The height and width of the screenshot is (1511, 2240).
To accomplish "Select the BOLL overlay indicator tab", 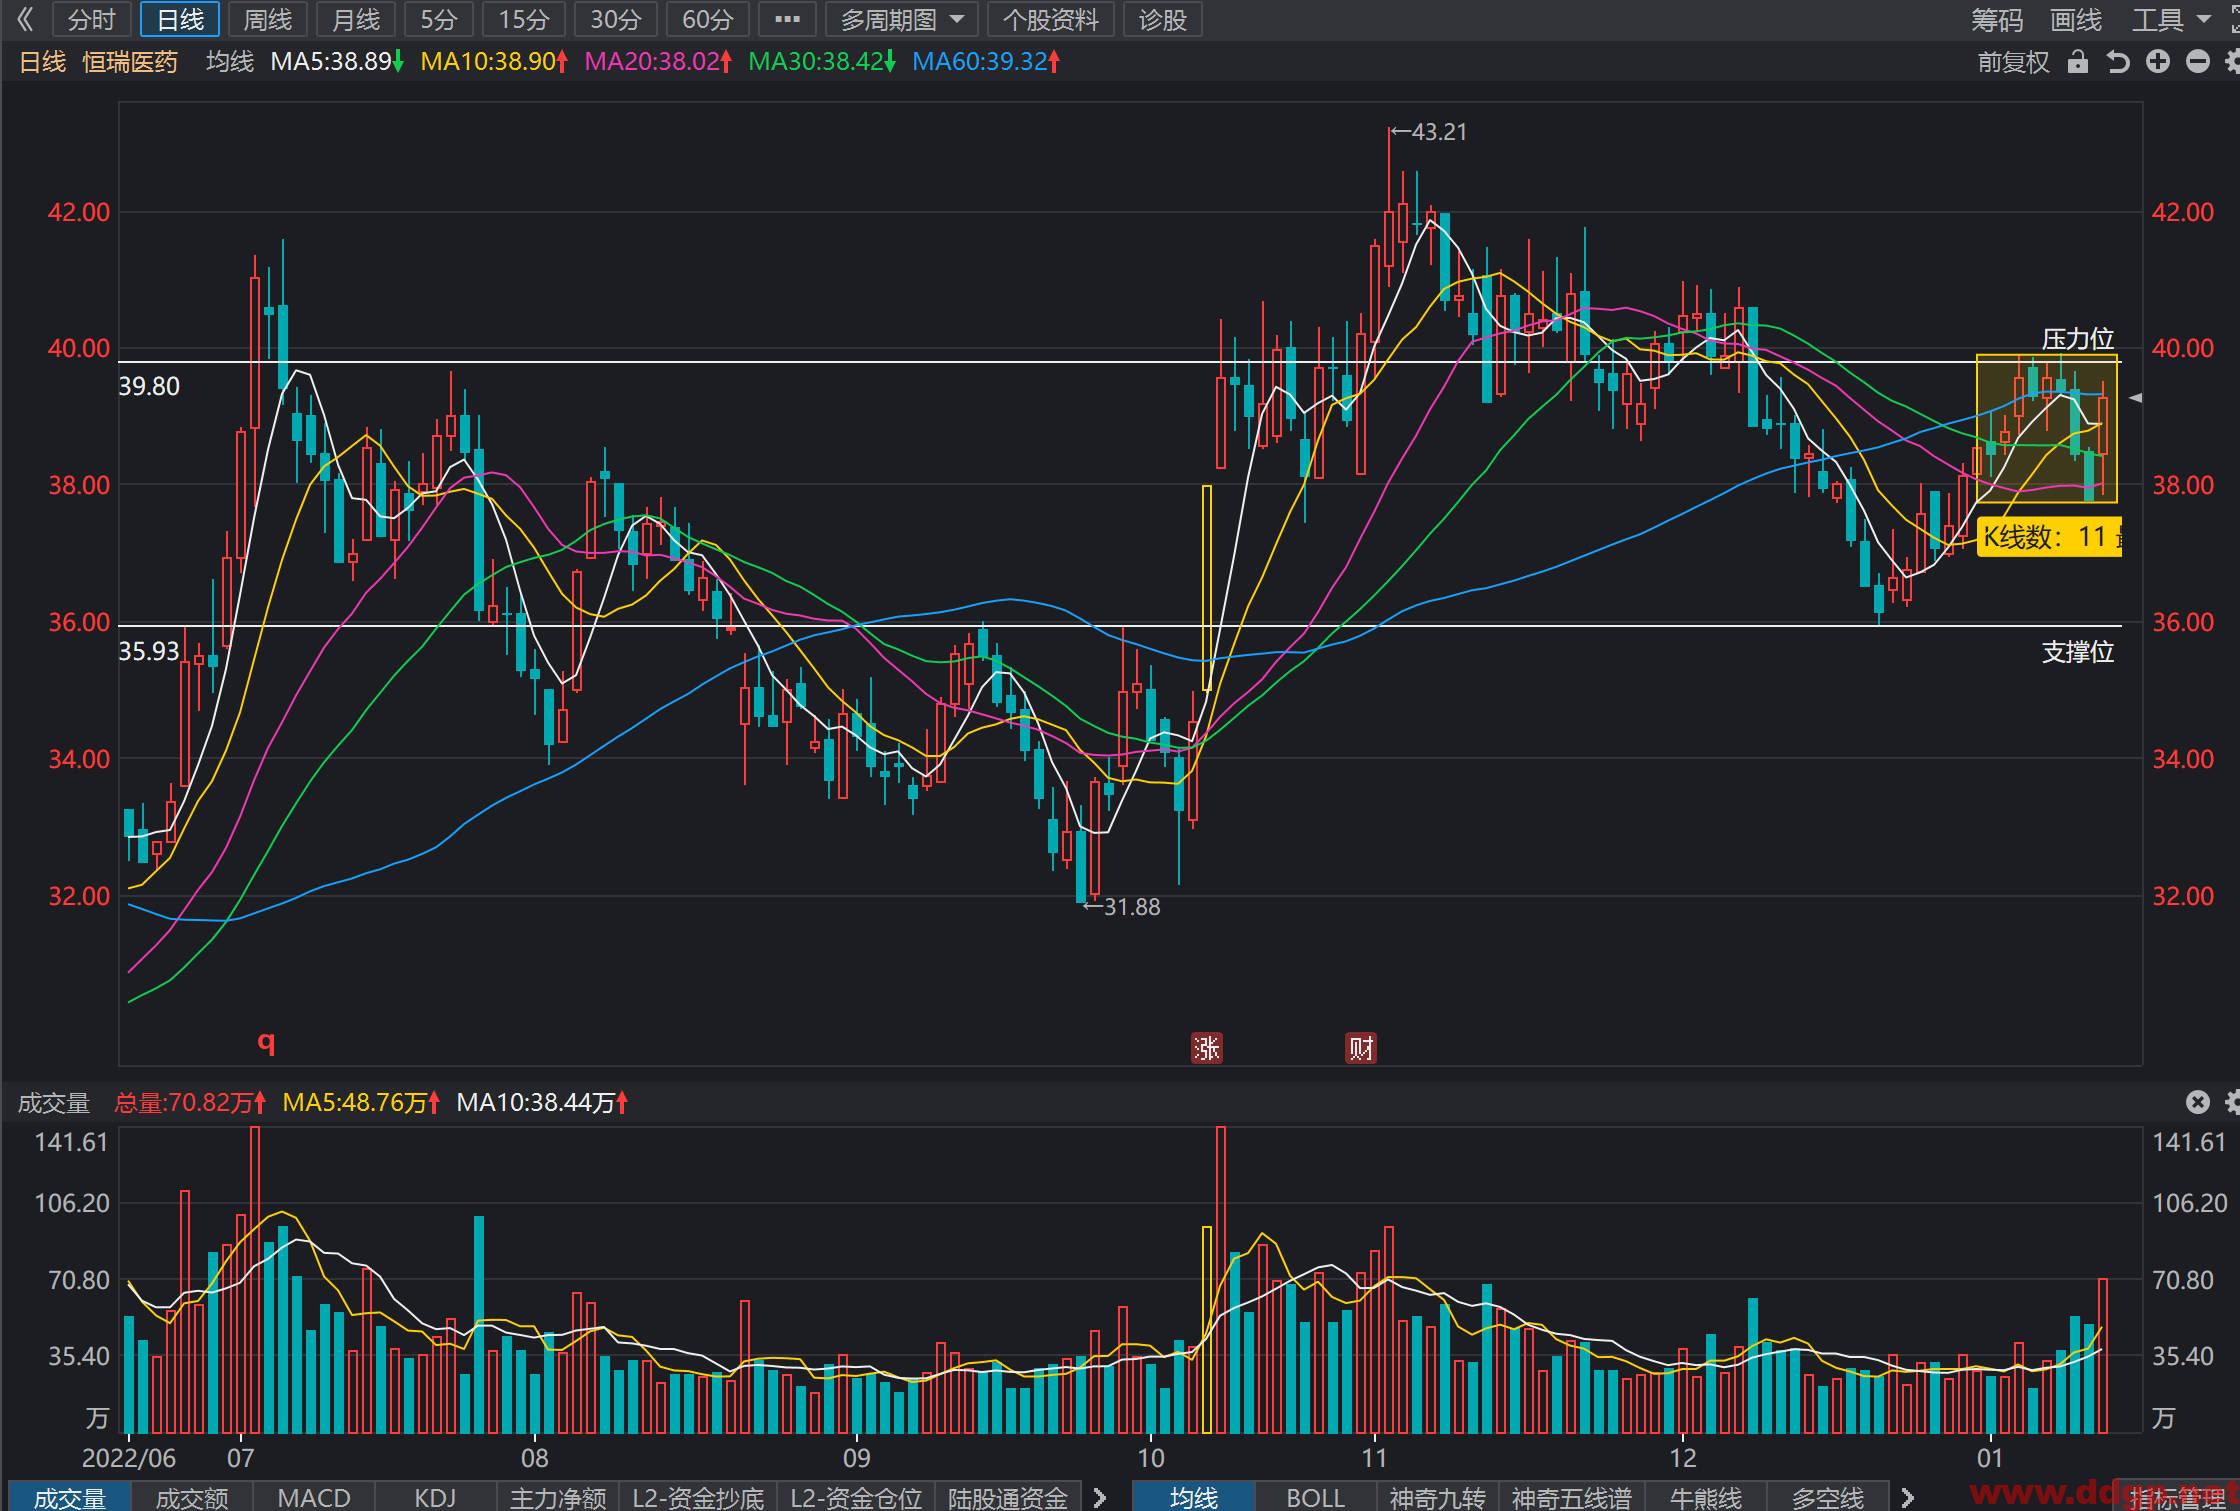I will click(1315, 1497).
